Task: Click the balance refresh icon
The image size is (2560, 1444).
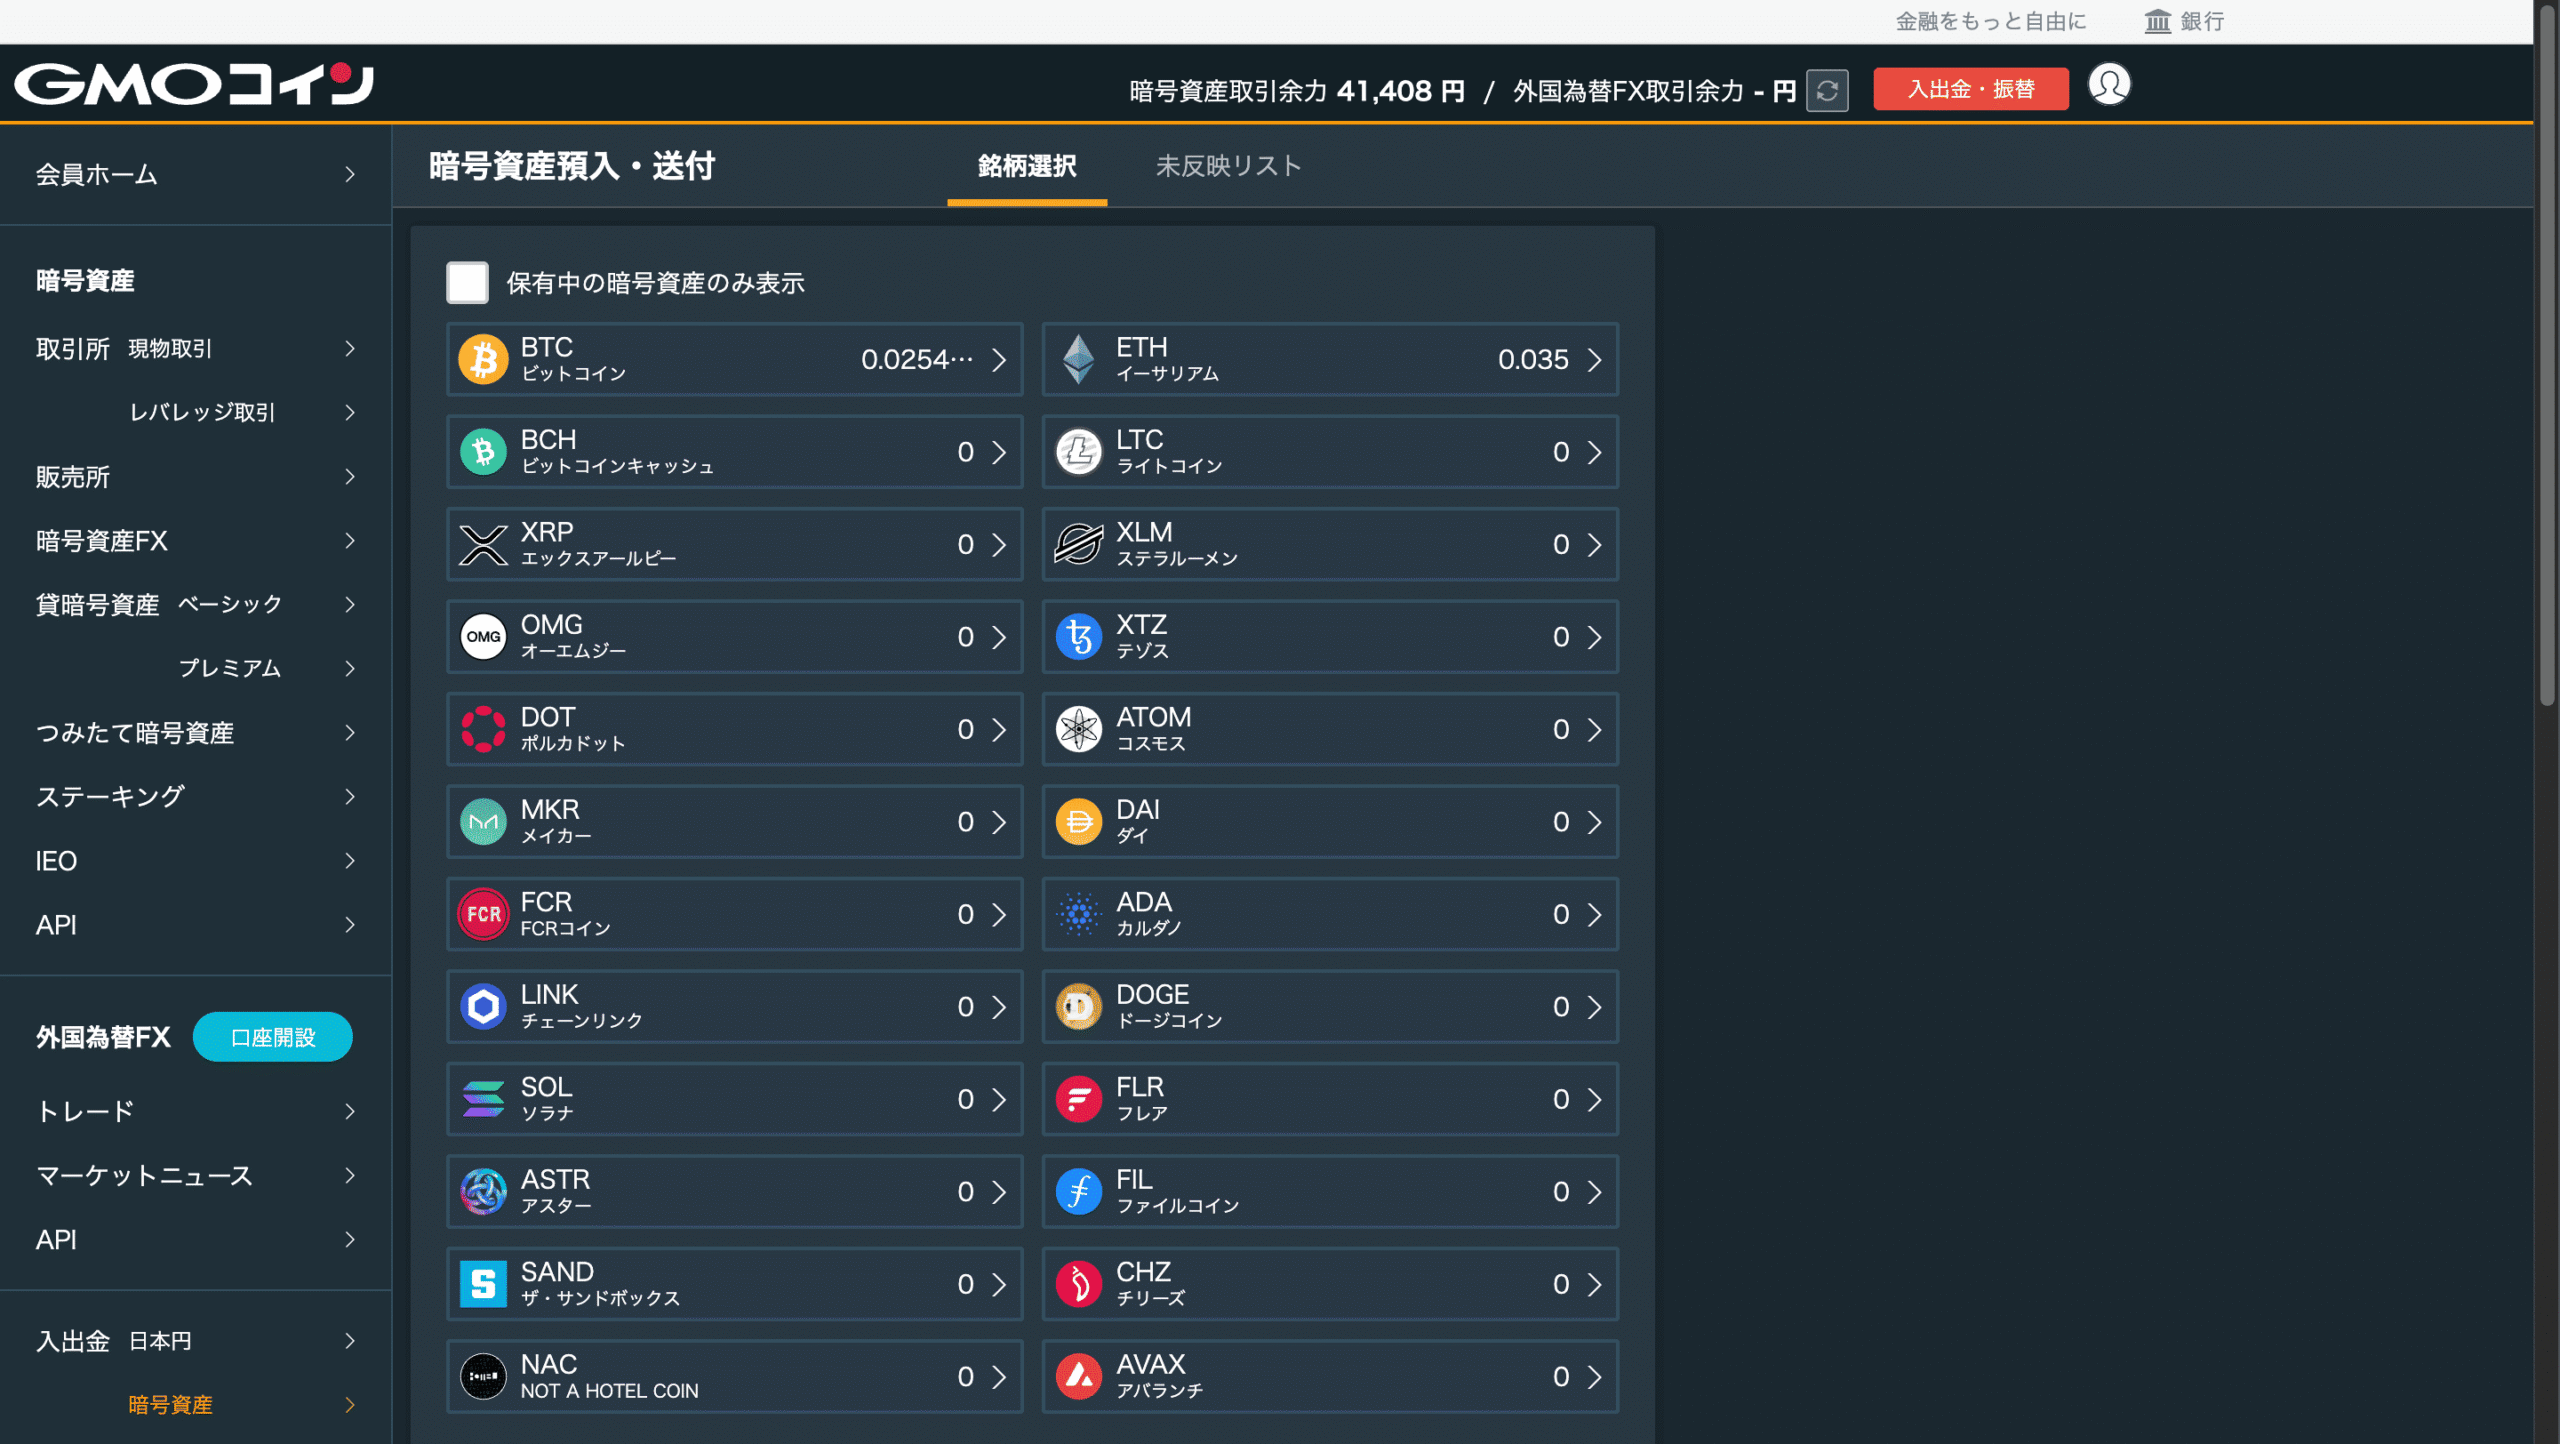Action: 1827,89
